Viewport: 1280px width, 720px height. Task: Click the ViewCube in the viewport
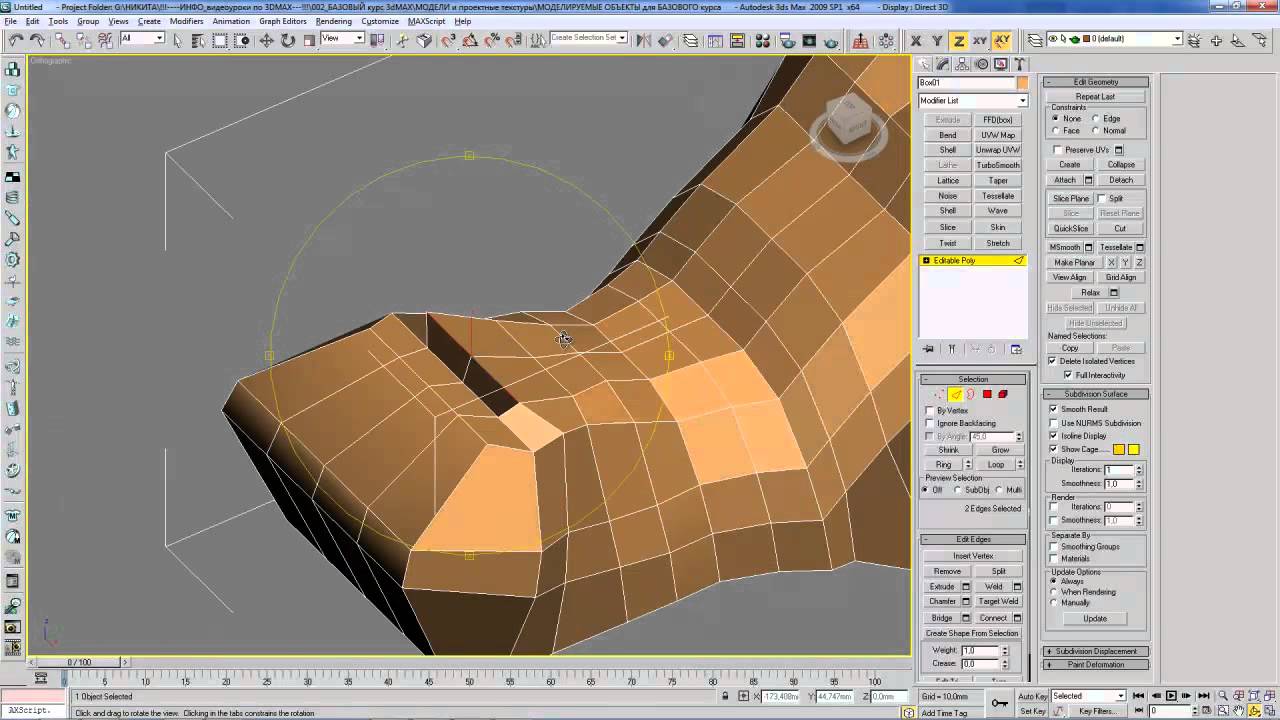(849, 122)
